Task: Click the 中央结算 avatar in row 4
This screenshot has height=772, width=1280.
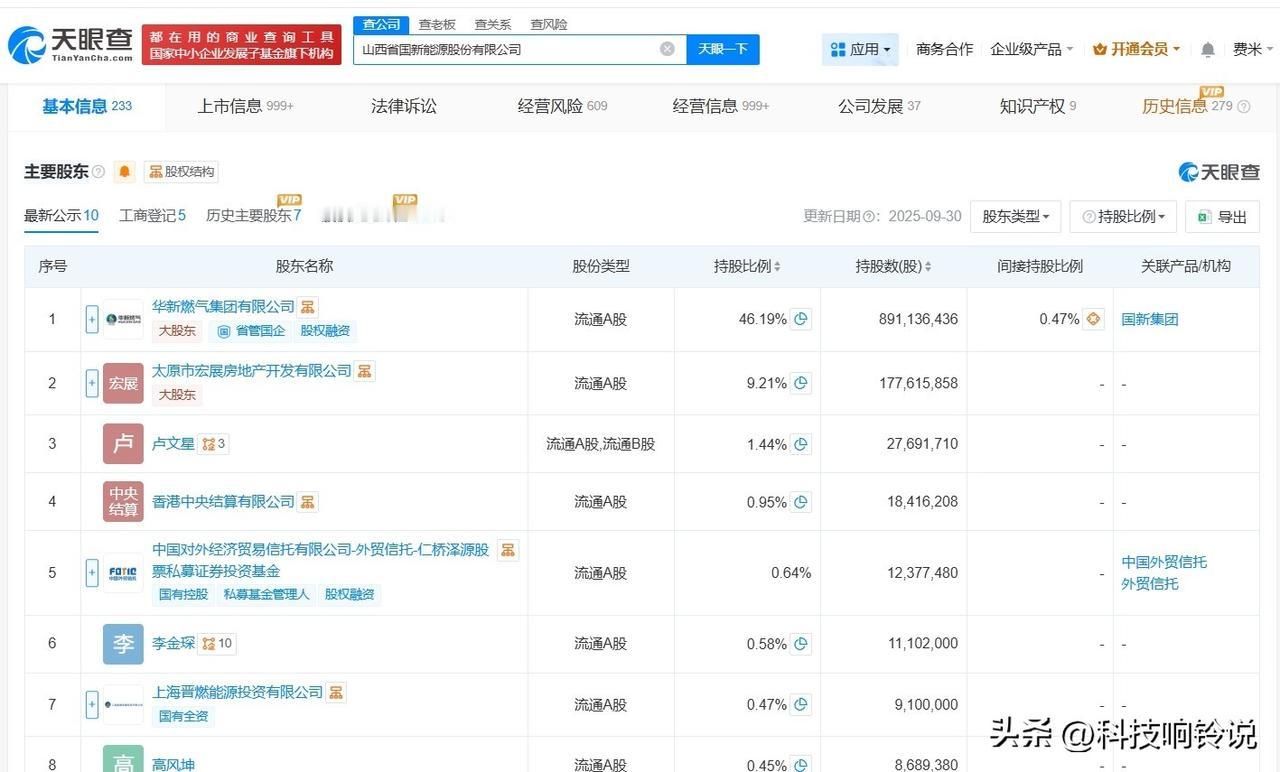Action: tap(123, 502)
